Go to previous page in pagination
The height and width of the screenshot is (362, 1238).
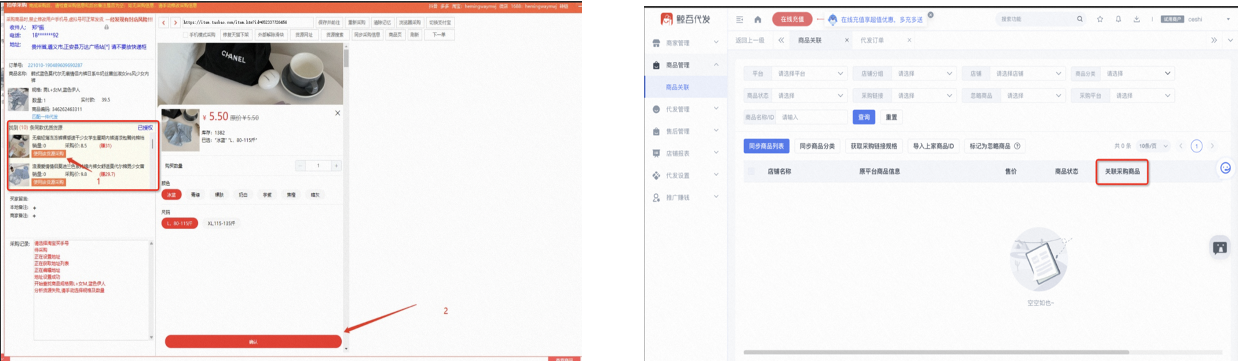tap(1182, 146)
